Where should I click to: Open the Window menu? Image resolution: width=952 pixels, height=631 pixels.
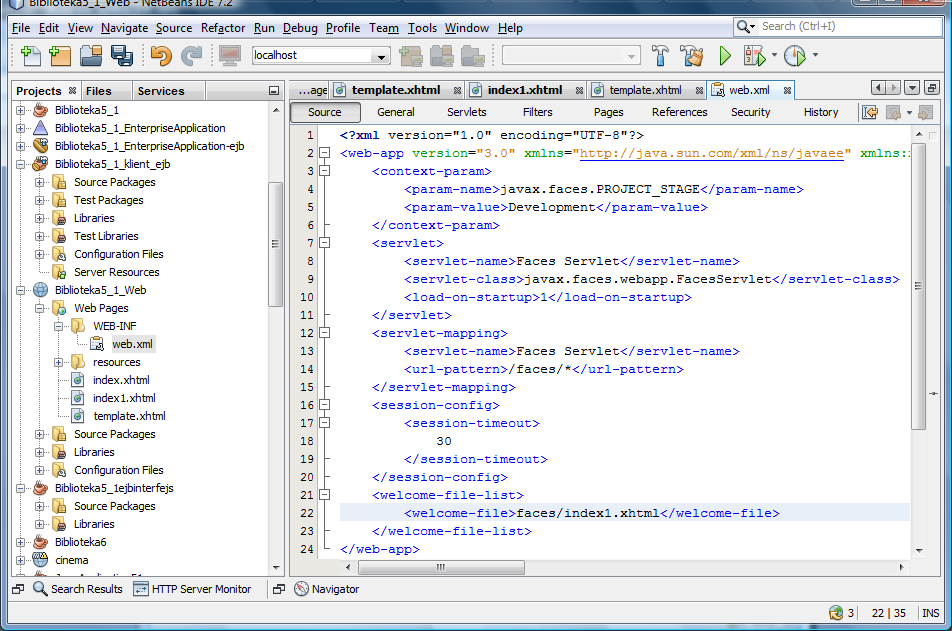coord(466,28)
